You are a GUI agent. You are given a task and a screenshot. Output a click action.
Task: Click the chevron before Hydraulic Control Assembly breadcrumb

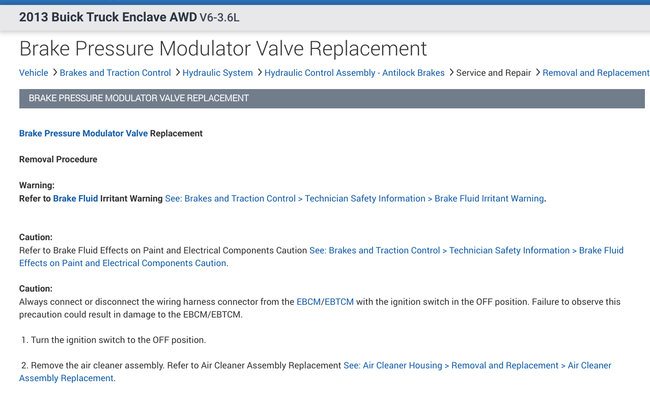pos(259,73)
